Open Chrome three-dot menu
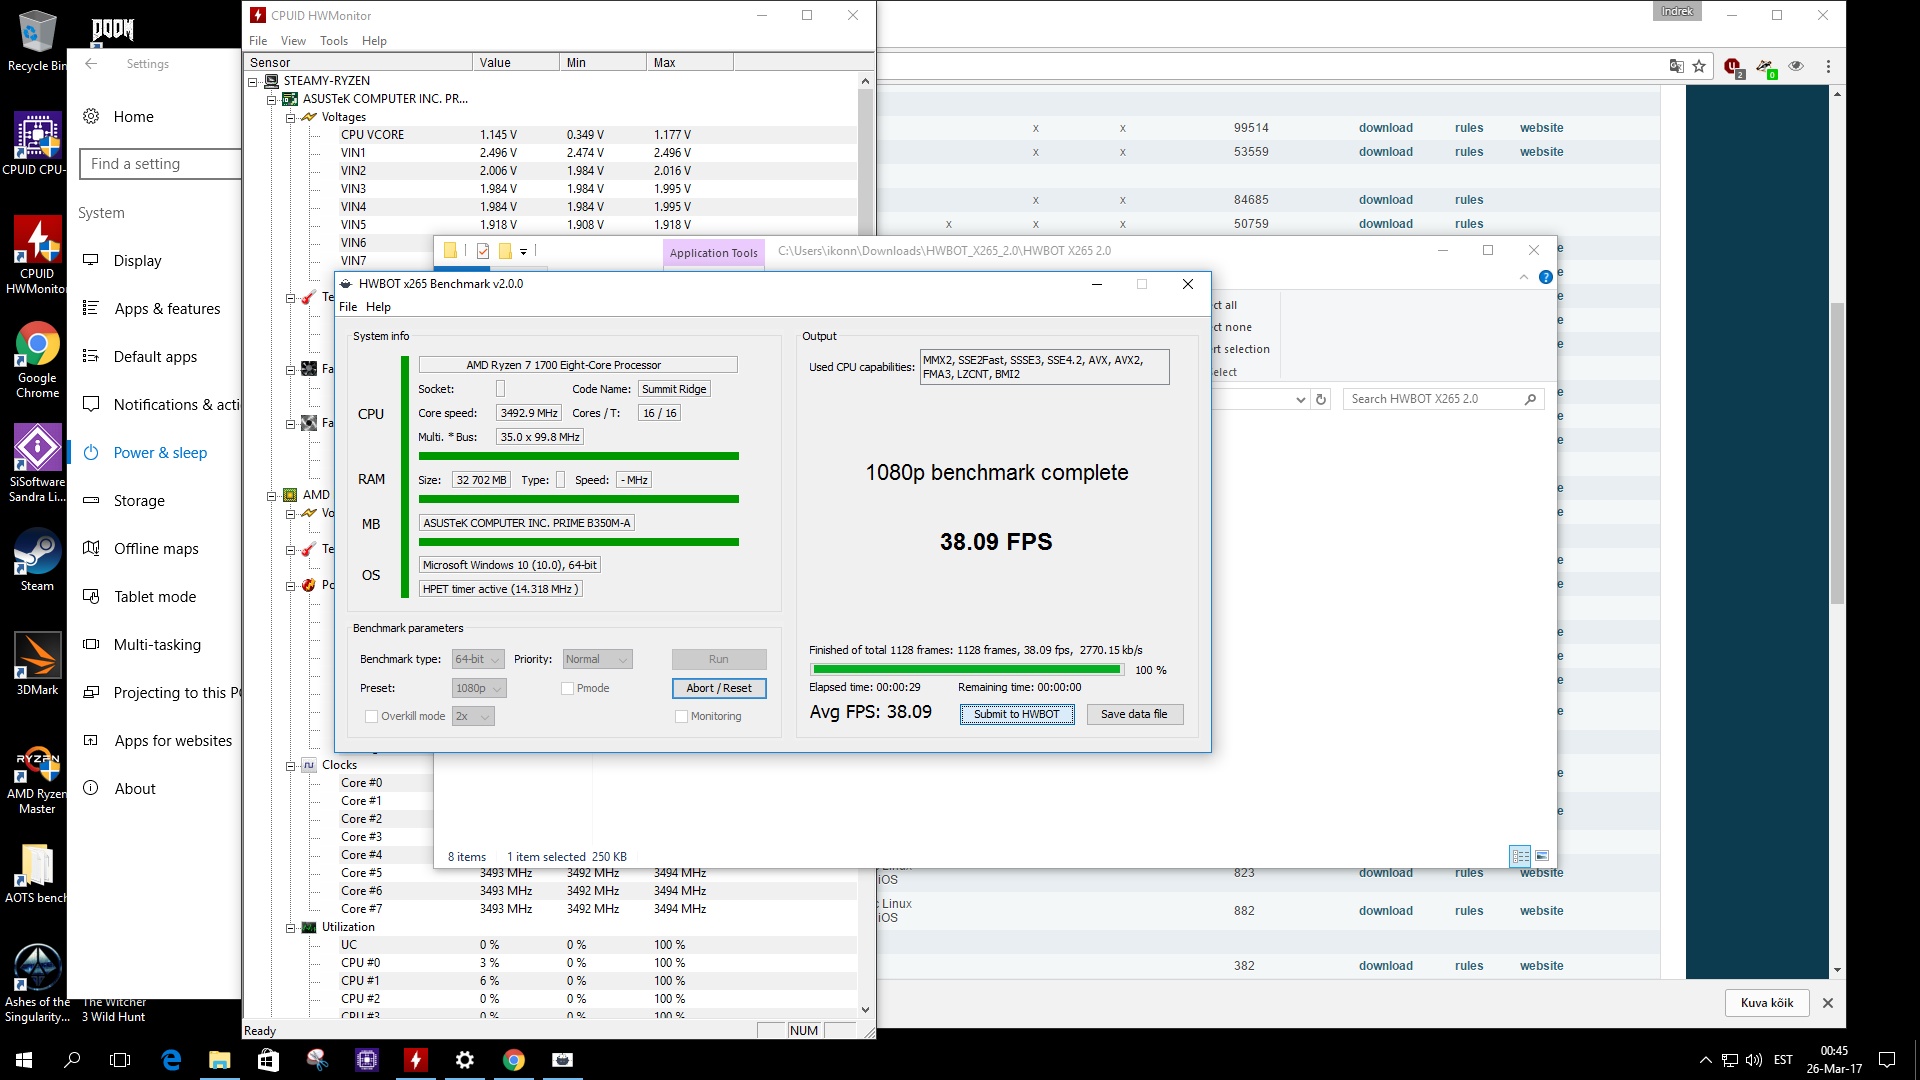1920x1080 pixels. 1828,66
